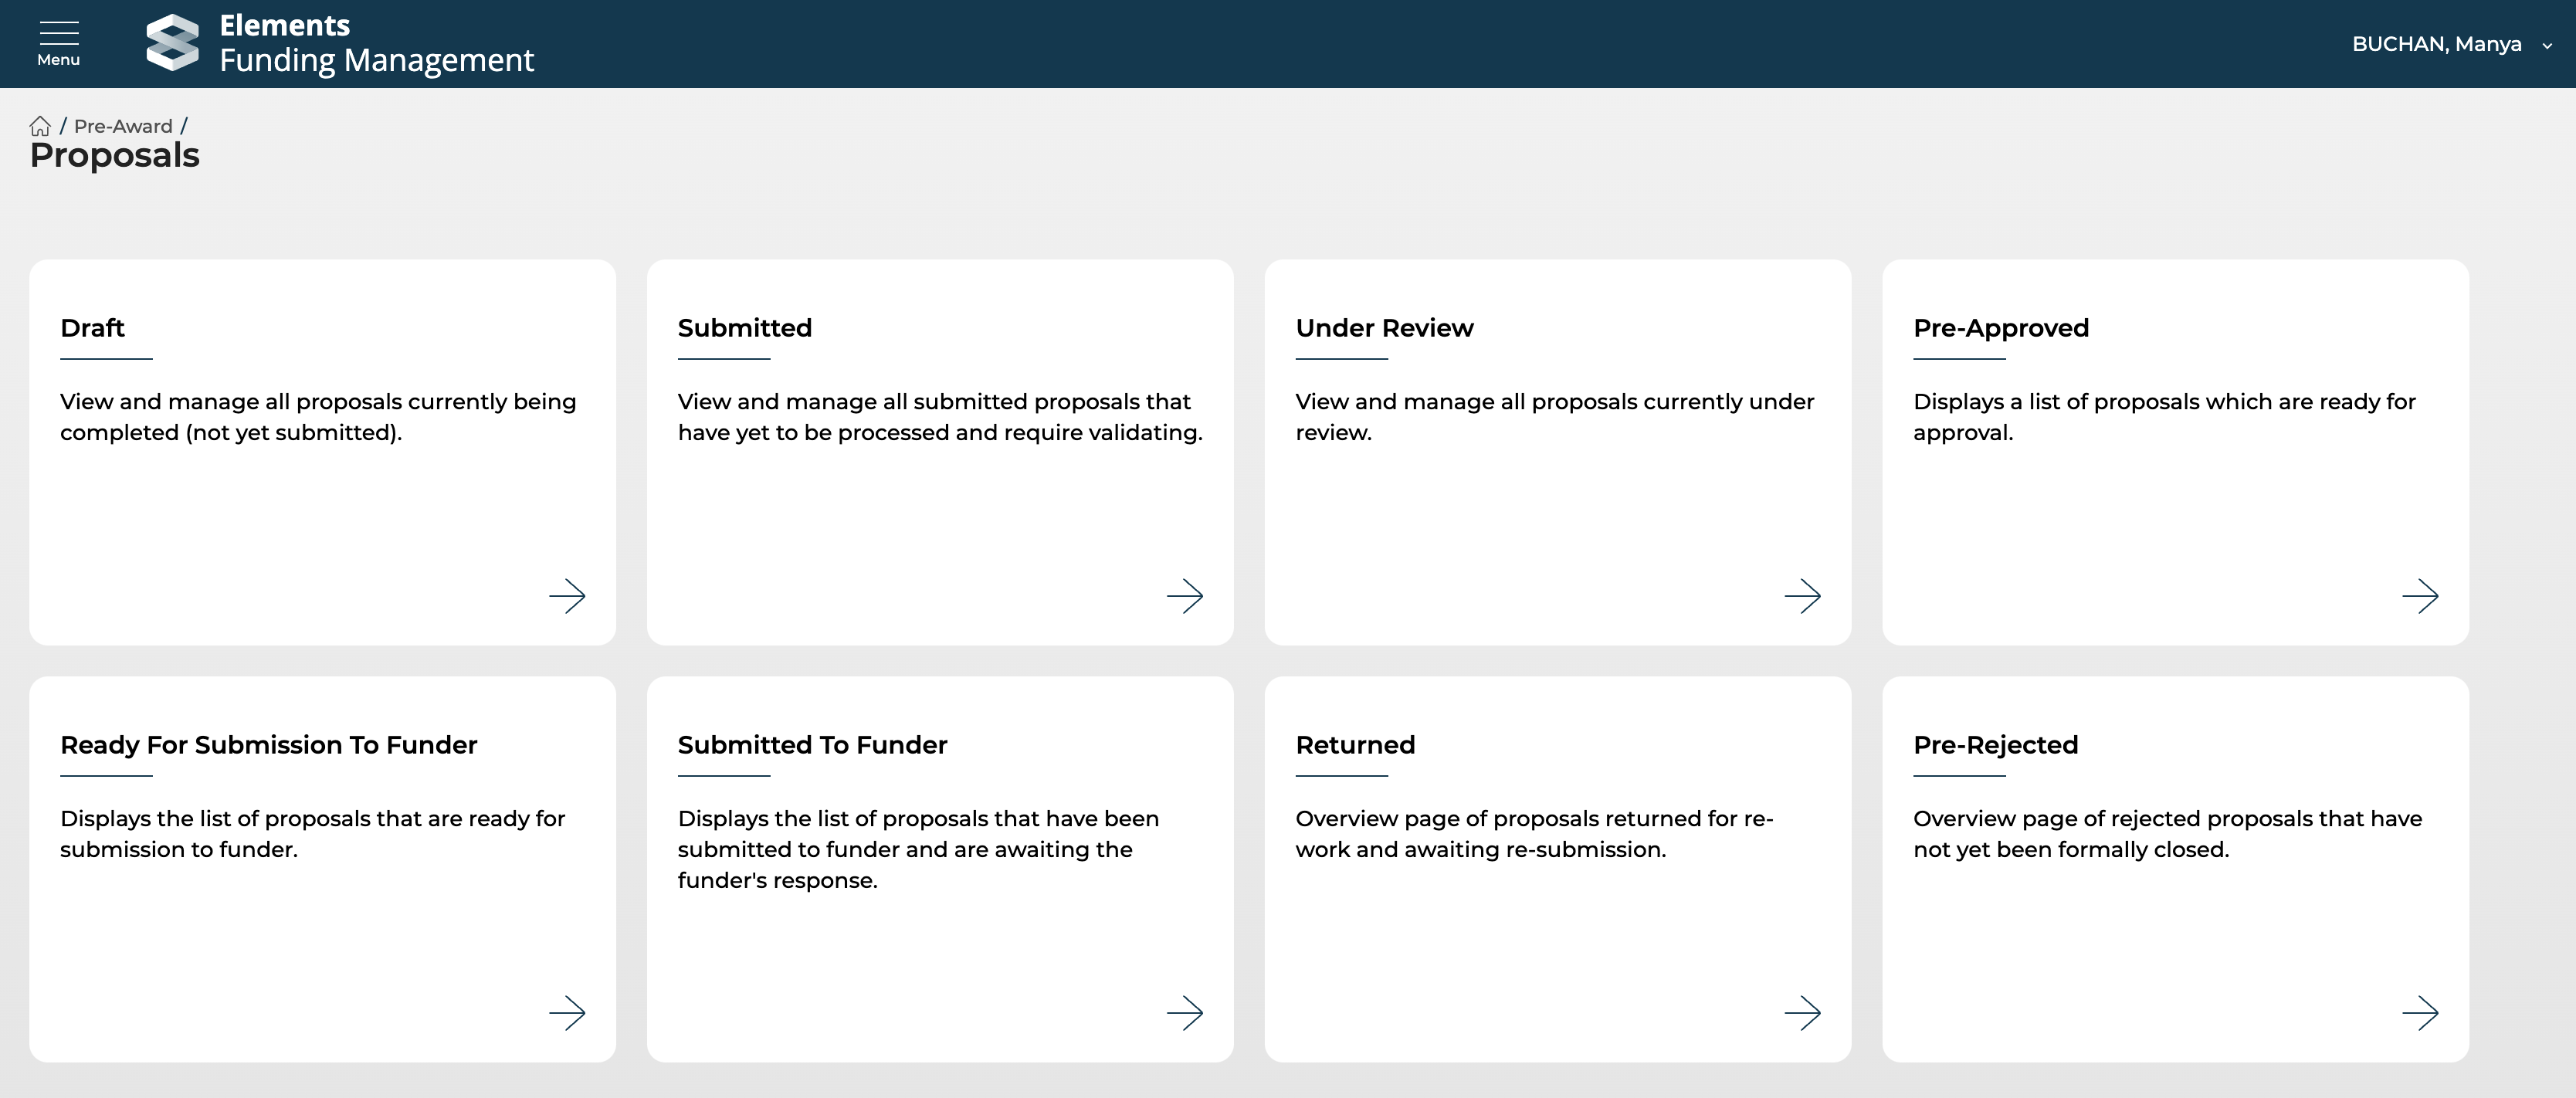The image size is (2576, 1098).
Task: Open Under Review using its arrow icon
Action: click(x=1802, y=596)
